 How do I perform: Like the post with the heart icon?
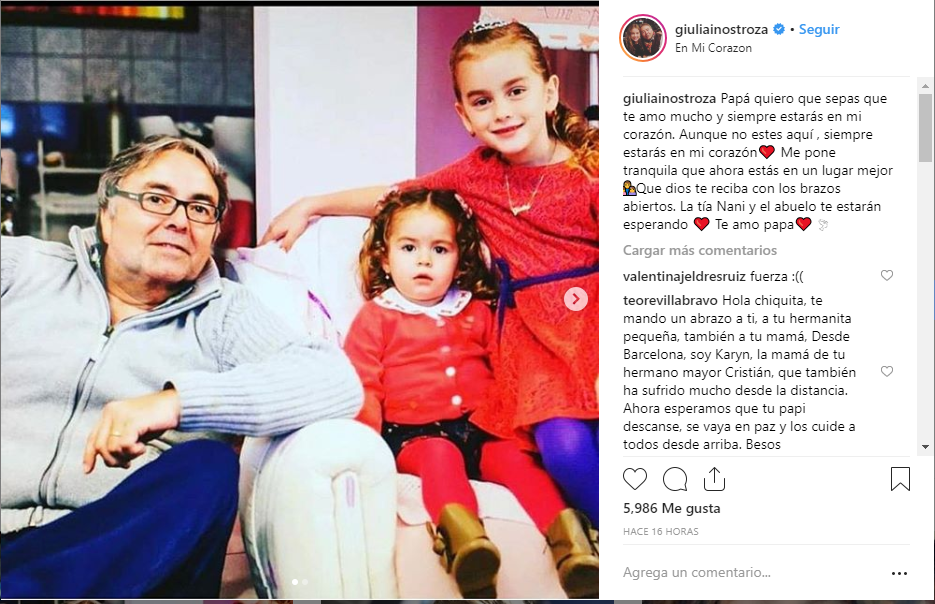[x=634, y=479]
